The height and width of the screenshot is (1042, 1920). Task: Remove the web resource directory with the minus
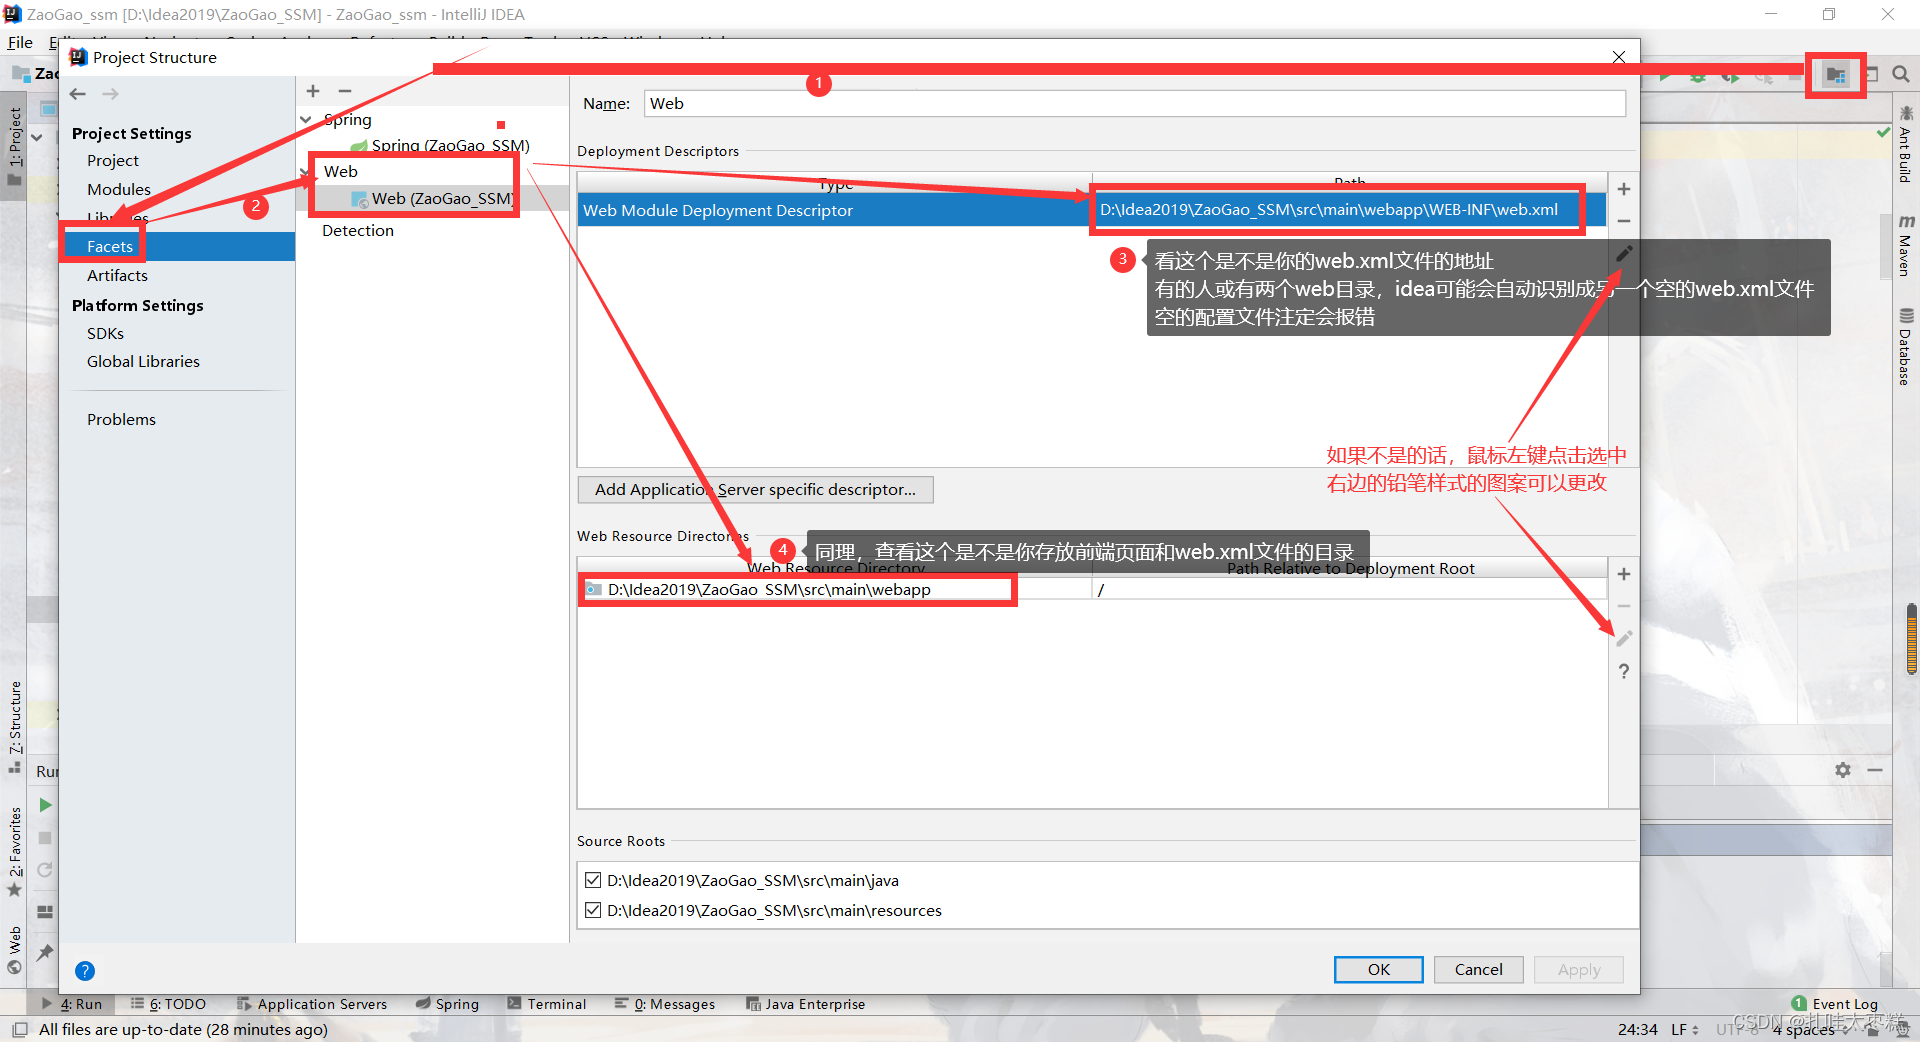click(1624, 606)
